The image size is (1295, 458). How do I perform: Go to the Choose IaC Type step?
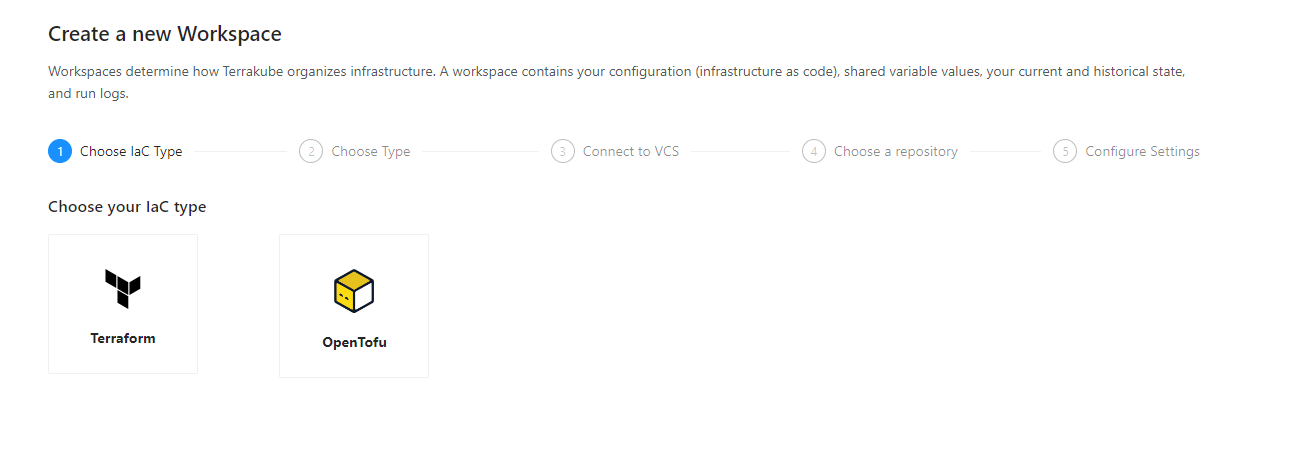[131, 152]
